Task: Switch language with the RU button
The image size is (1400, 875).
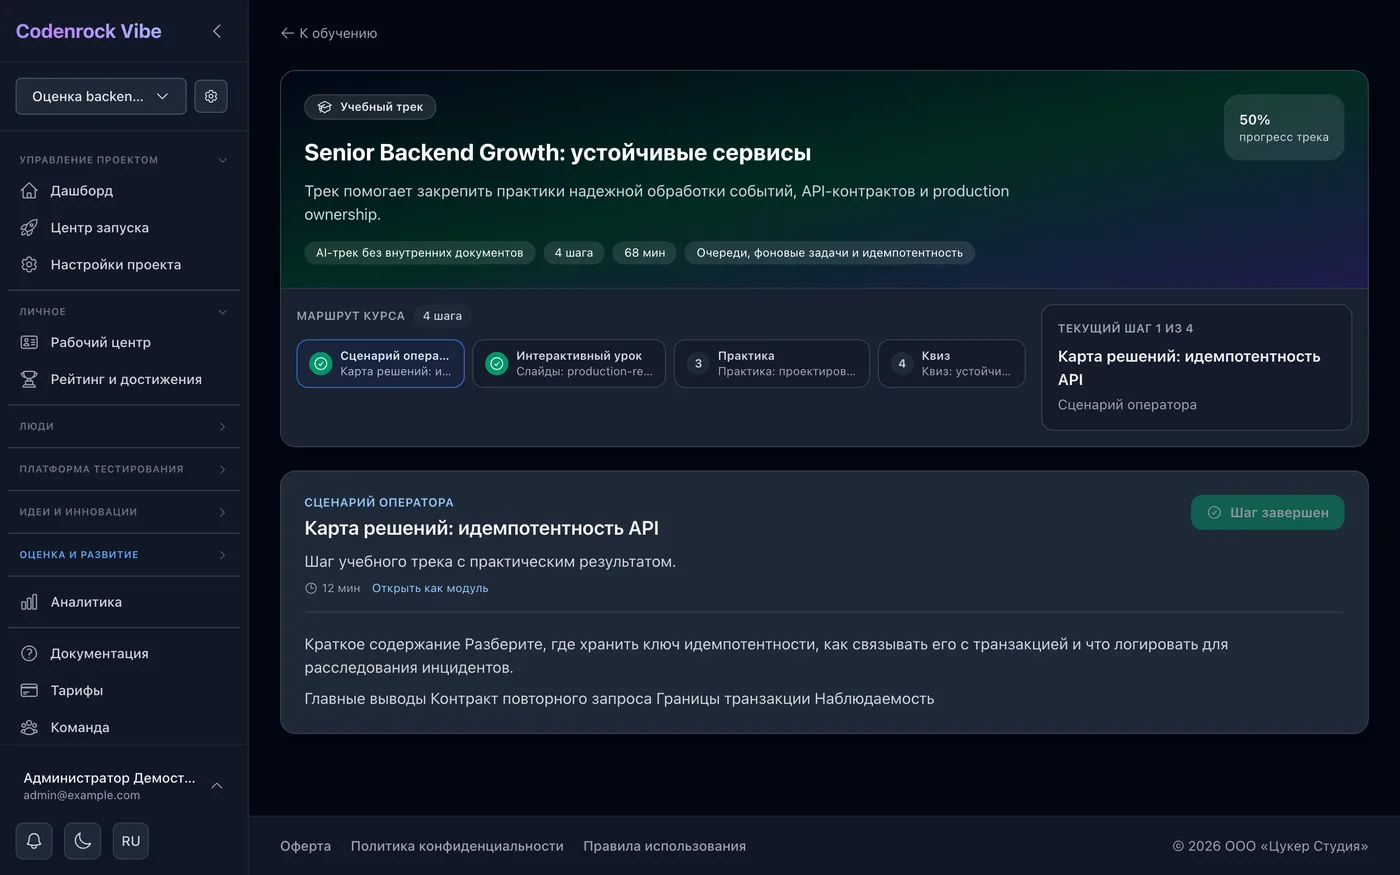Action: [131, 841]
